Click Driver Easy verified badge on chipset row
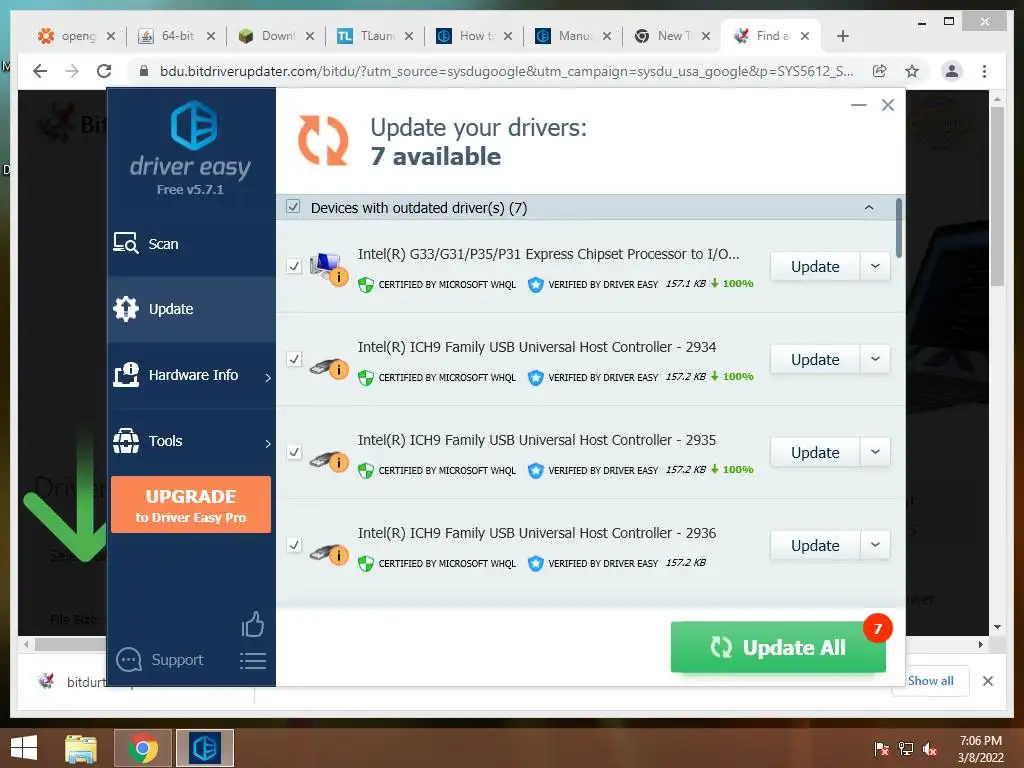1024x768 pixels. 536,285
